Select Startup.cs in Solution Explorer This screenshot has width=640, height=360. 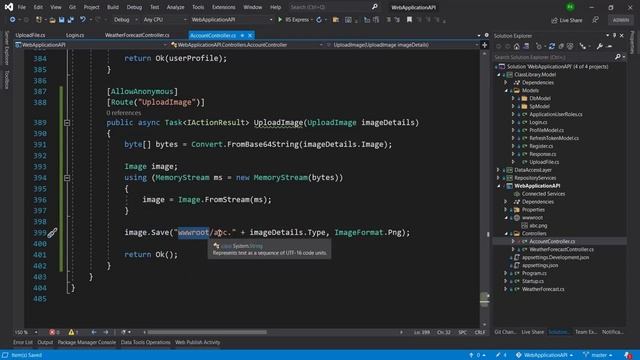(533, 281)
